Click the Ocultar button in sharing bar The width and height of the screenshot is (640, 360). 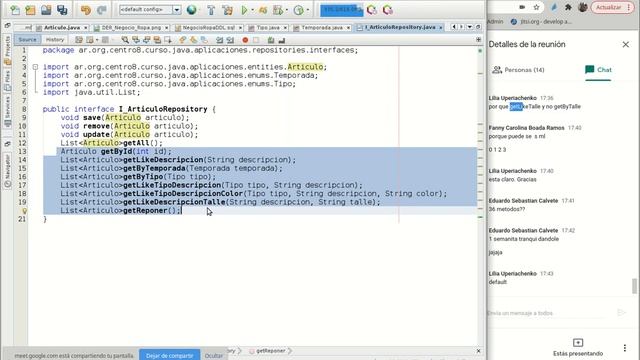(214, 356)
